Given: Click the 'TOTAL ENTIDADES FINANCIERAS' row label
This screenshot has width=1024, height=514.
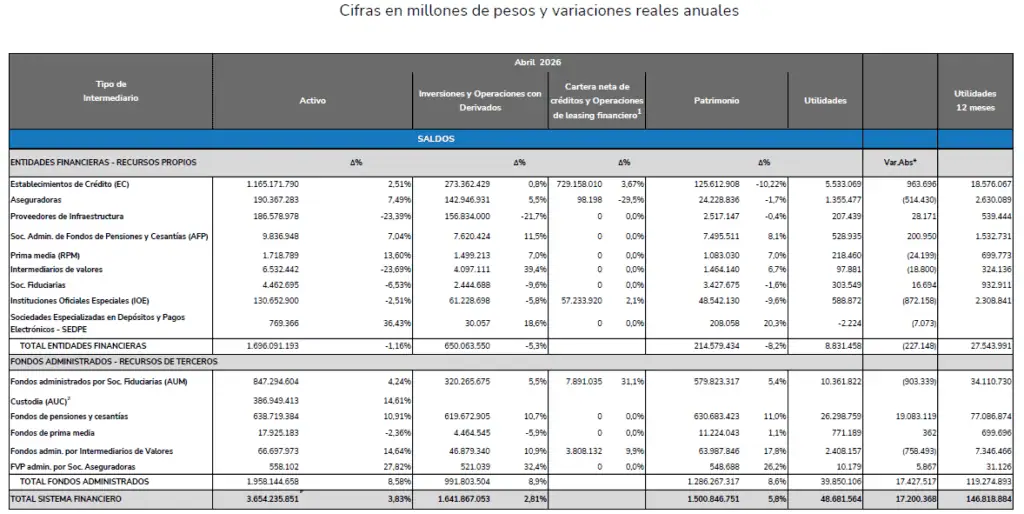Looking at the screenshot, I should click(x=83, y=346).
